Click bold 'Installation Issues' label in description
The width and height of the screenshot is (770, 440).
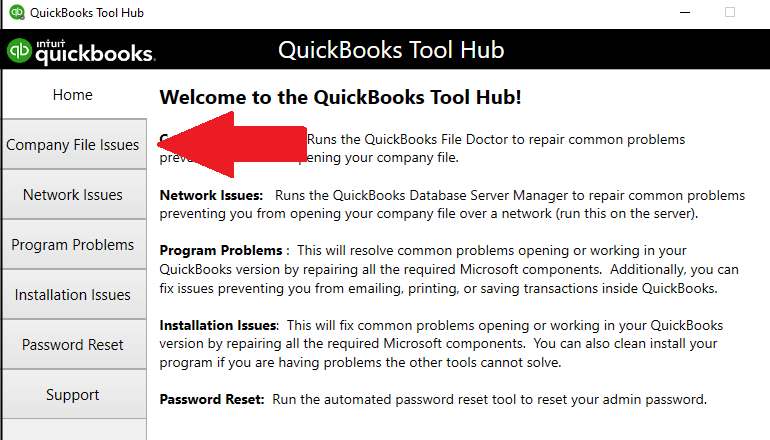(219, 325)
